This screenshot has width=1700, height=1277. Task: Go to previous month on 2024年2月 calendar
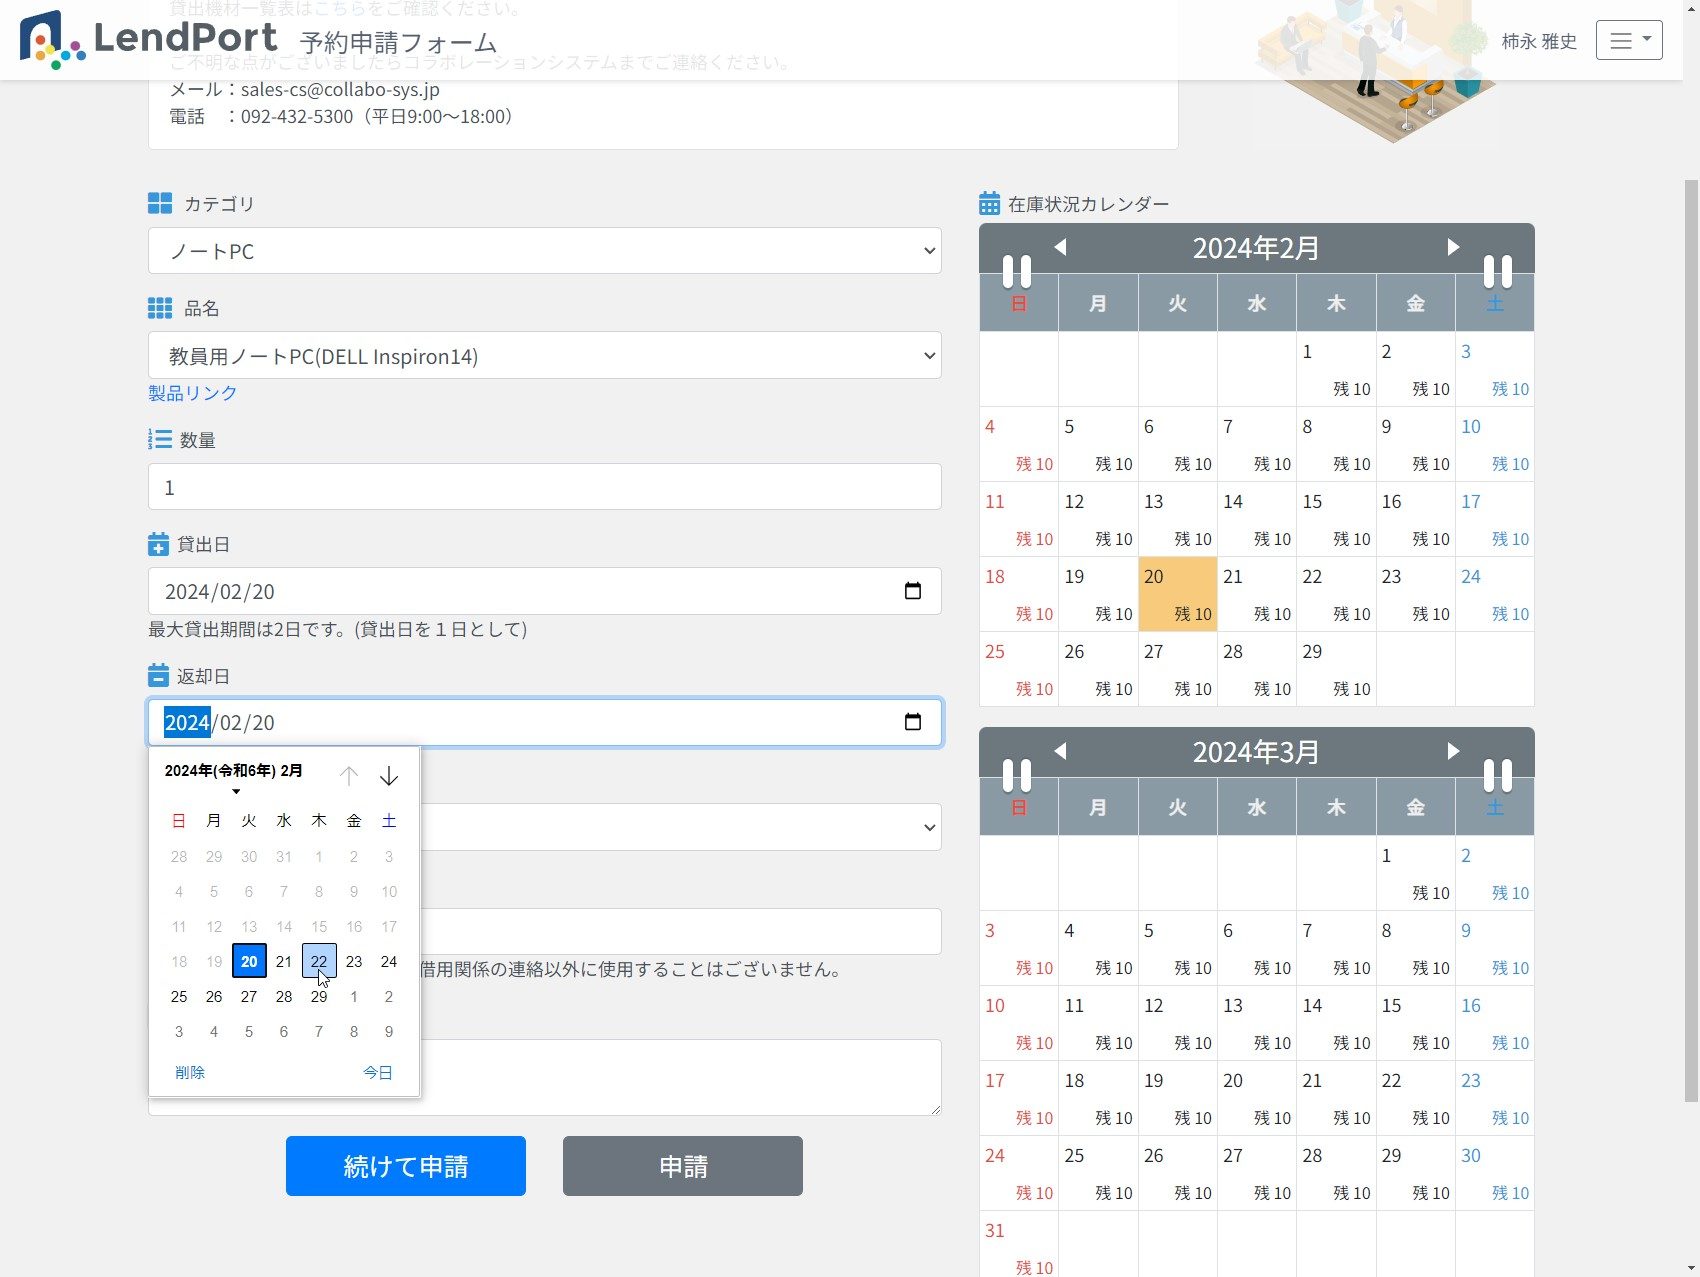click(1061, 247)
